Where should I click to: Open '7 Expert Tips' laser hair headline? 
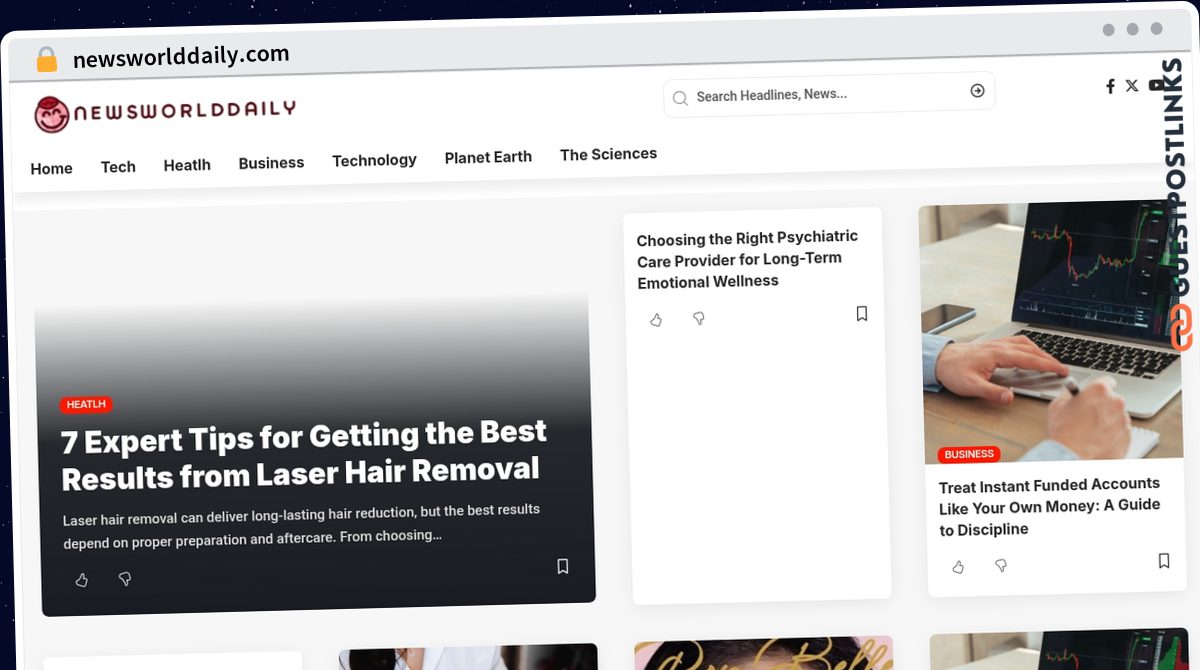[304, 455]
